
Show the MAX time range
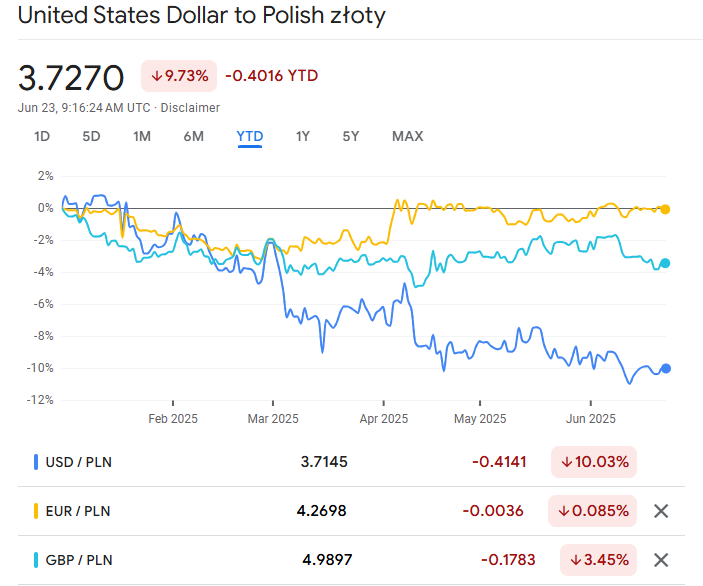click(407, 136)
